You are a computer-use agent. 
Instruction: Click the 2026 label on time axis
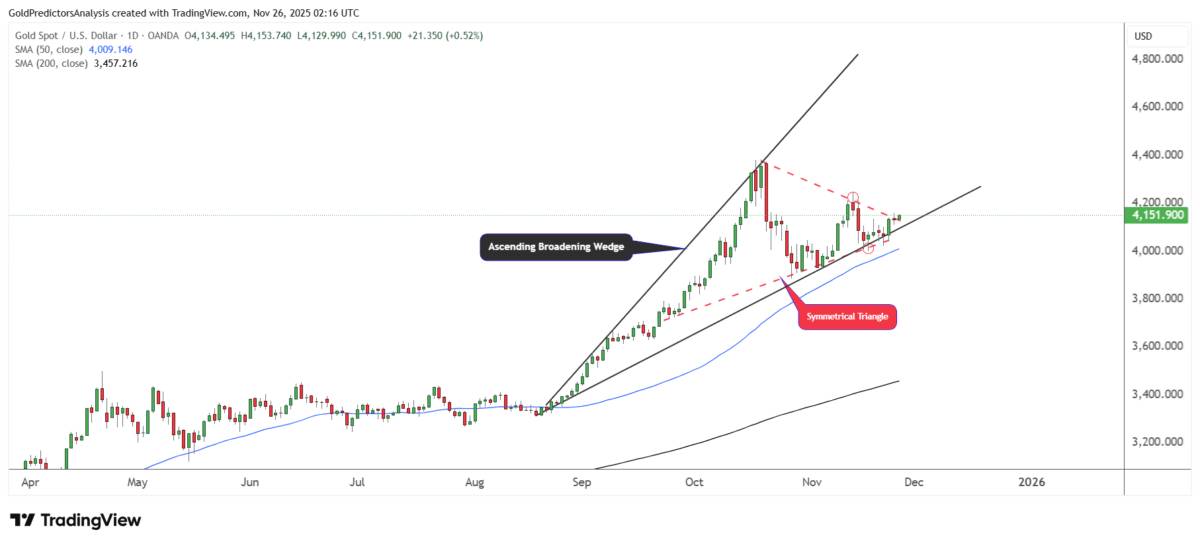1031,482
